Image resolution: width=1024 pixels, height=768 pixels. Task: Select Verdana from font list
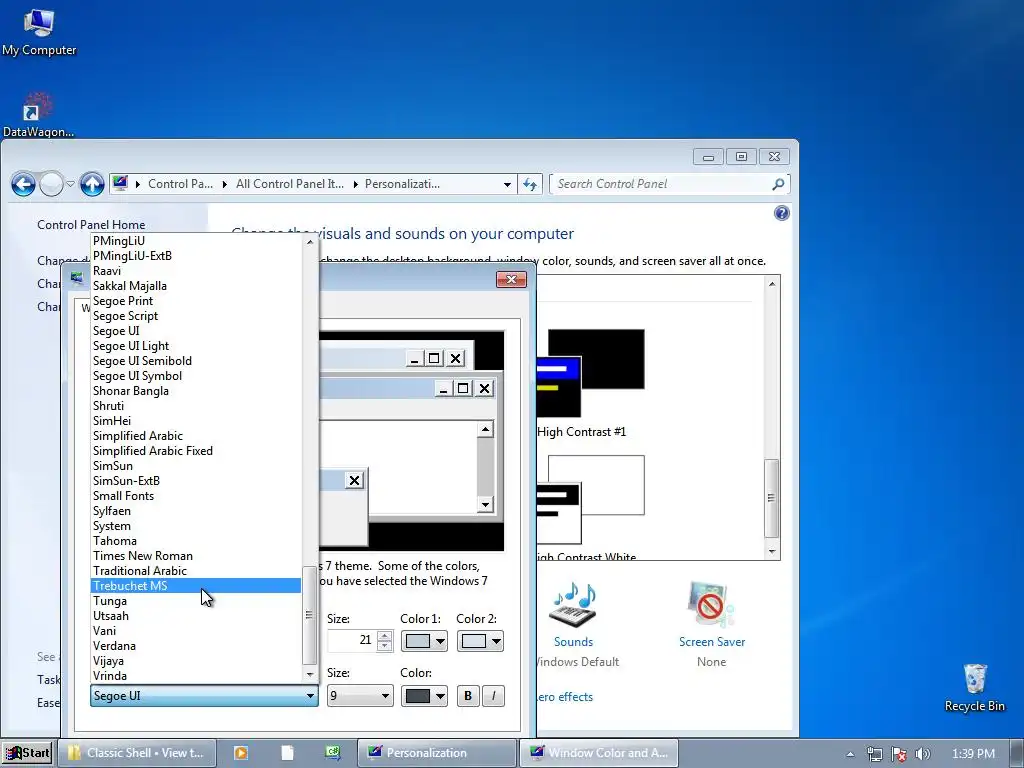(x=195, y=646)
